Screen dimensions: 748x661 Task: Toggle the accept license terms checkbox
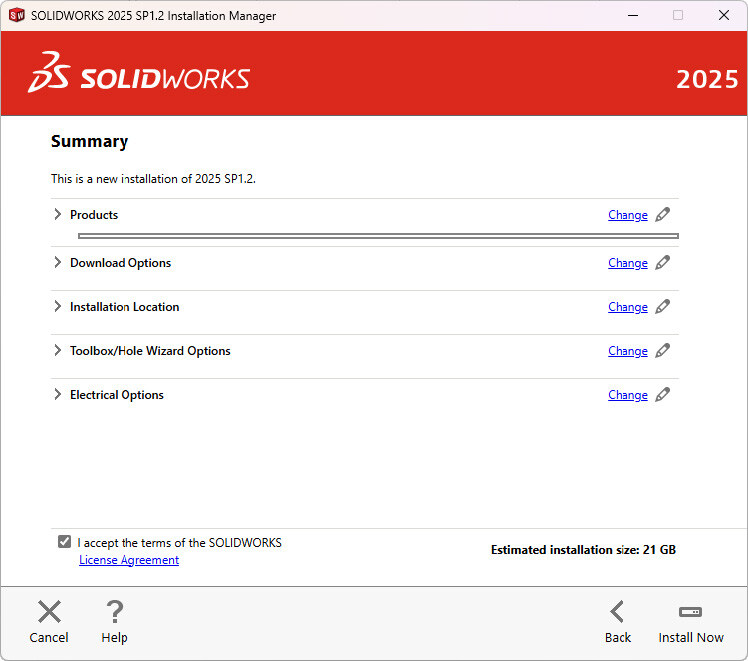(64, 542)
